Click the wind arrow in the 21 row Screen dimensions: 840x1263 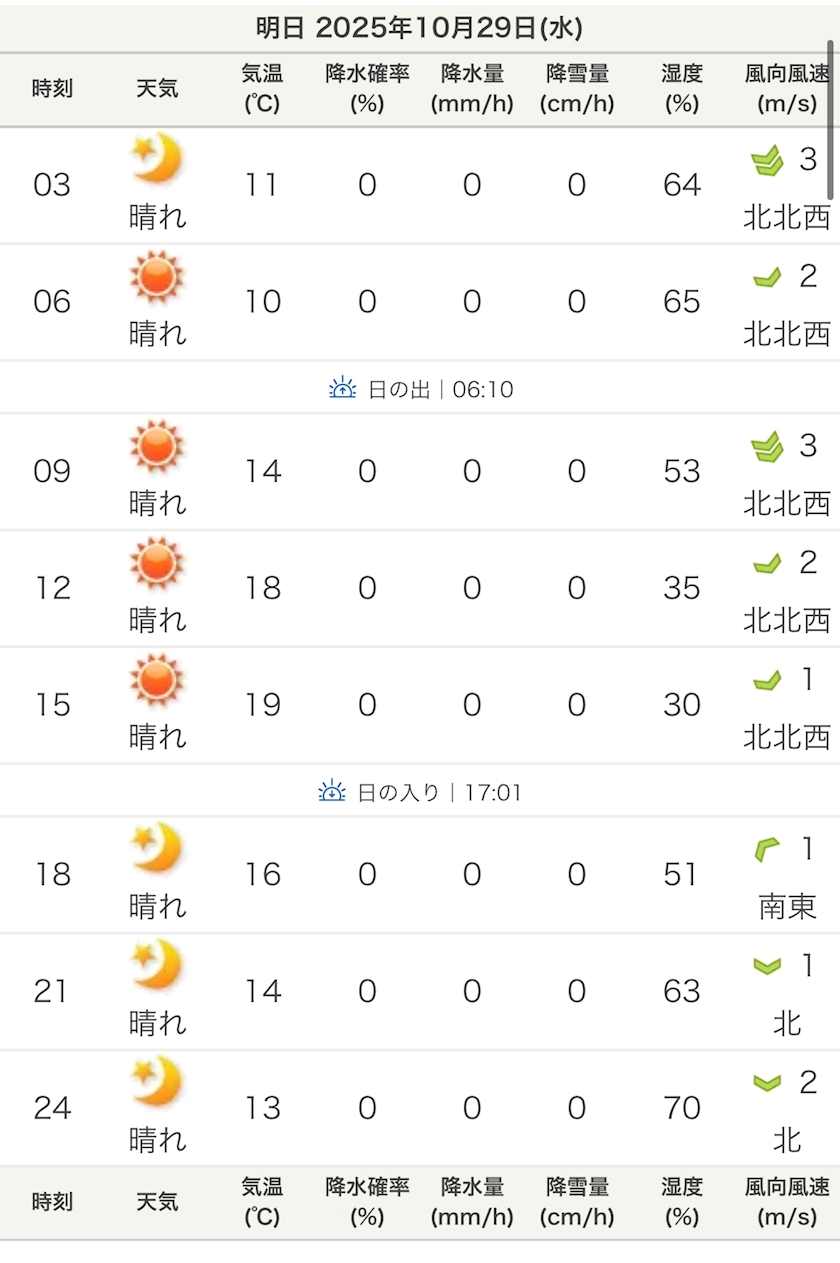[x=767, y=966]
